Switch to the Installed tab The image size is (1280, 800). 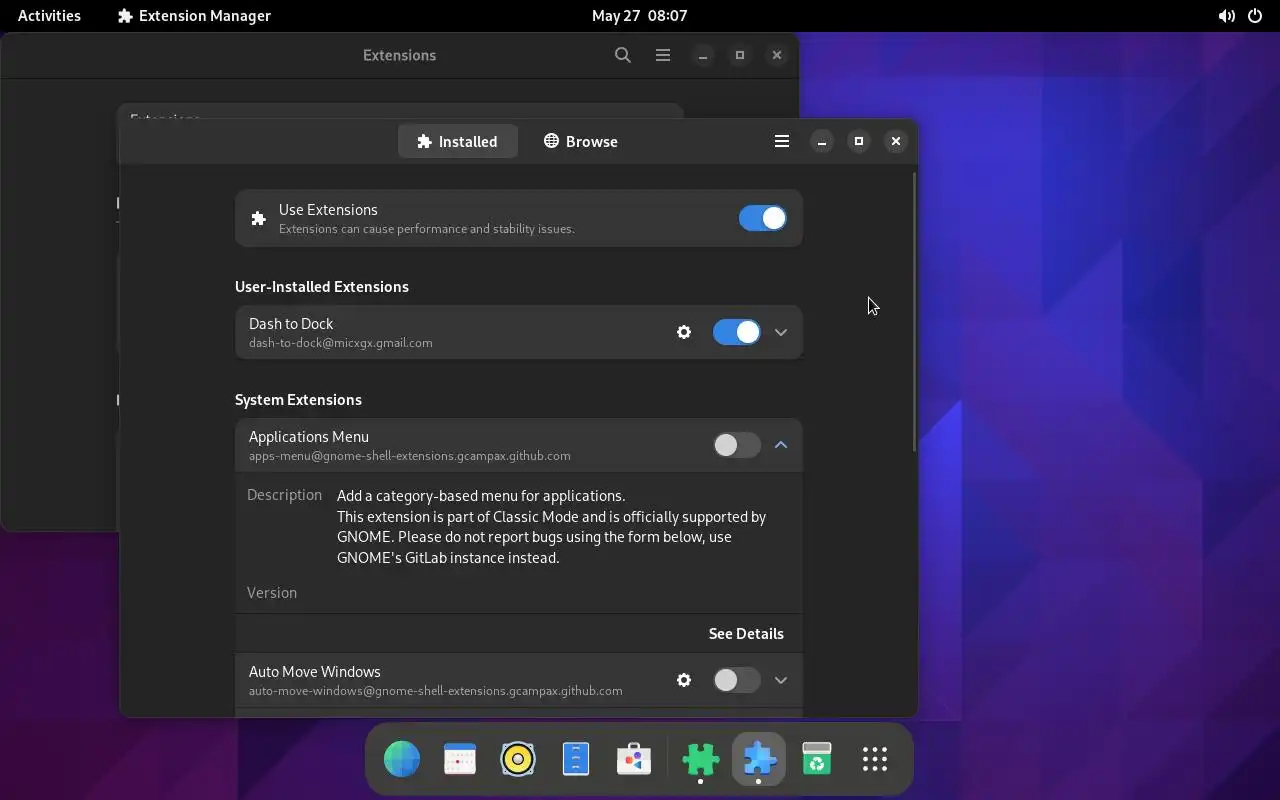coord(457,141)
